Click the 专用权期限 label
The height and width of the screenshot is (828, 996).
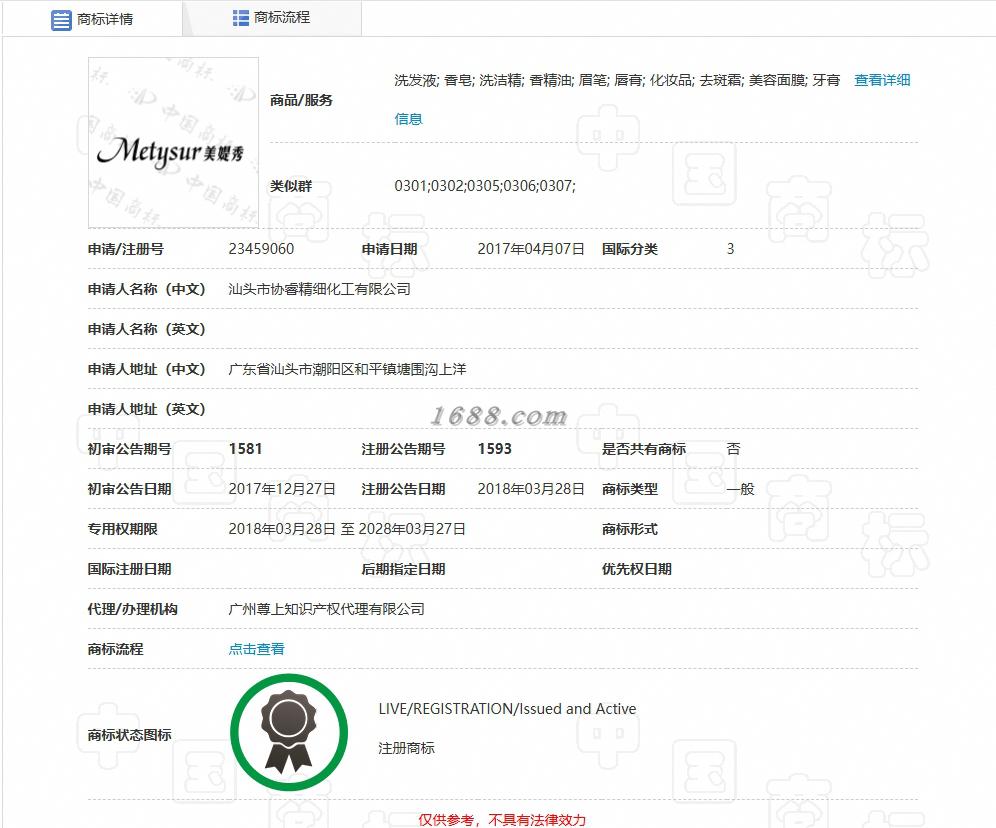[x=123, y=529]
